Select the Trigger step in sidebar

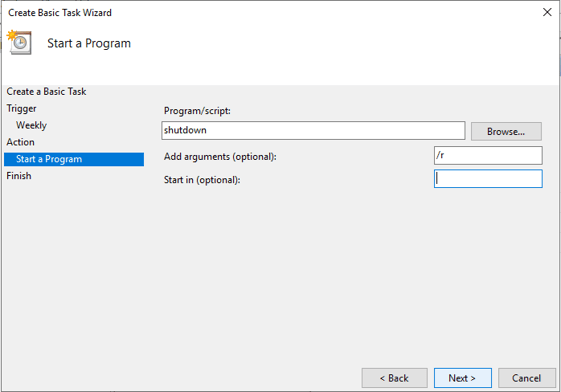pyautogui.click(x=21, y=108)
